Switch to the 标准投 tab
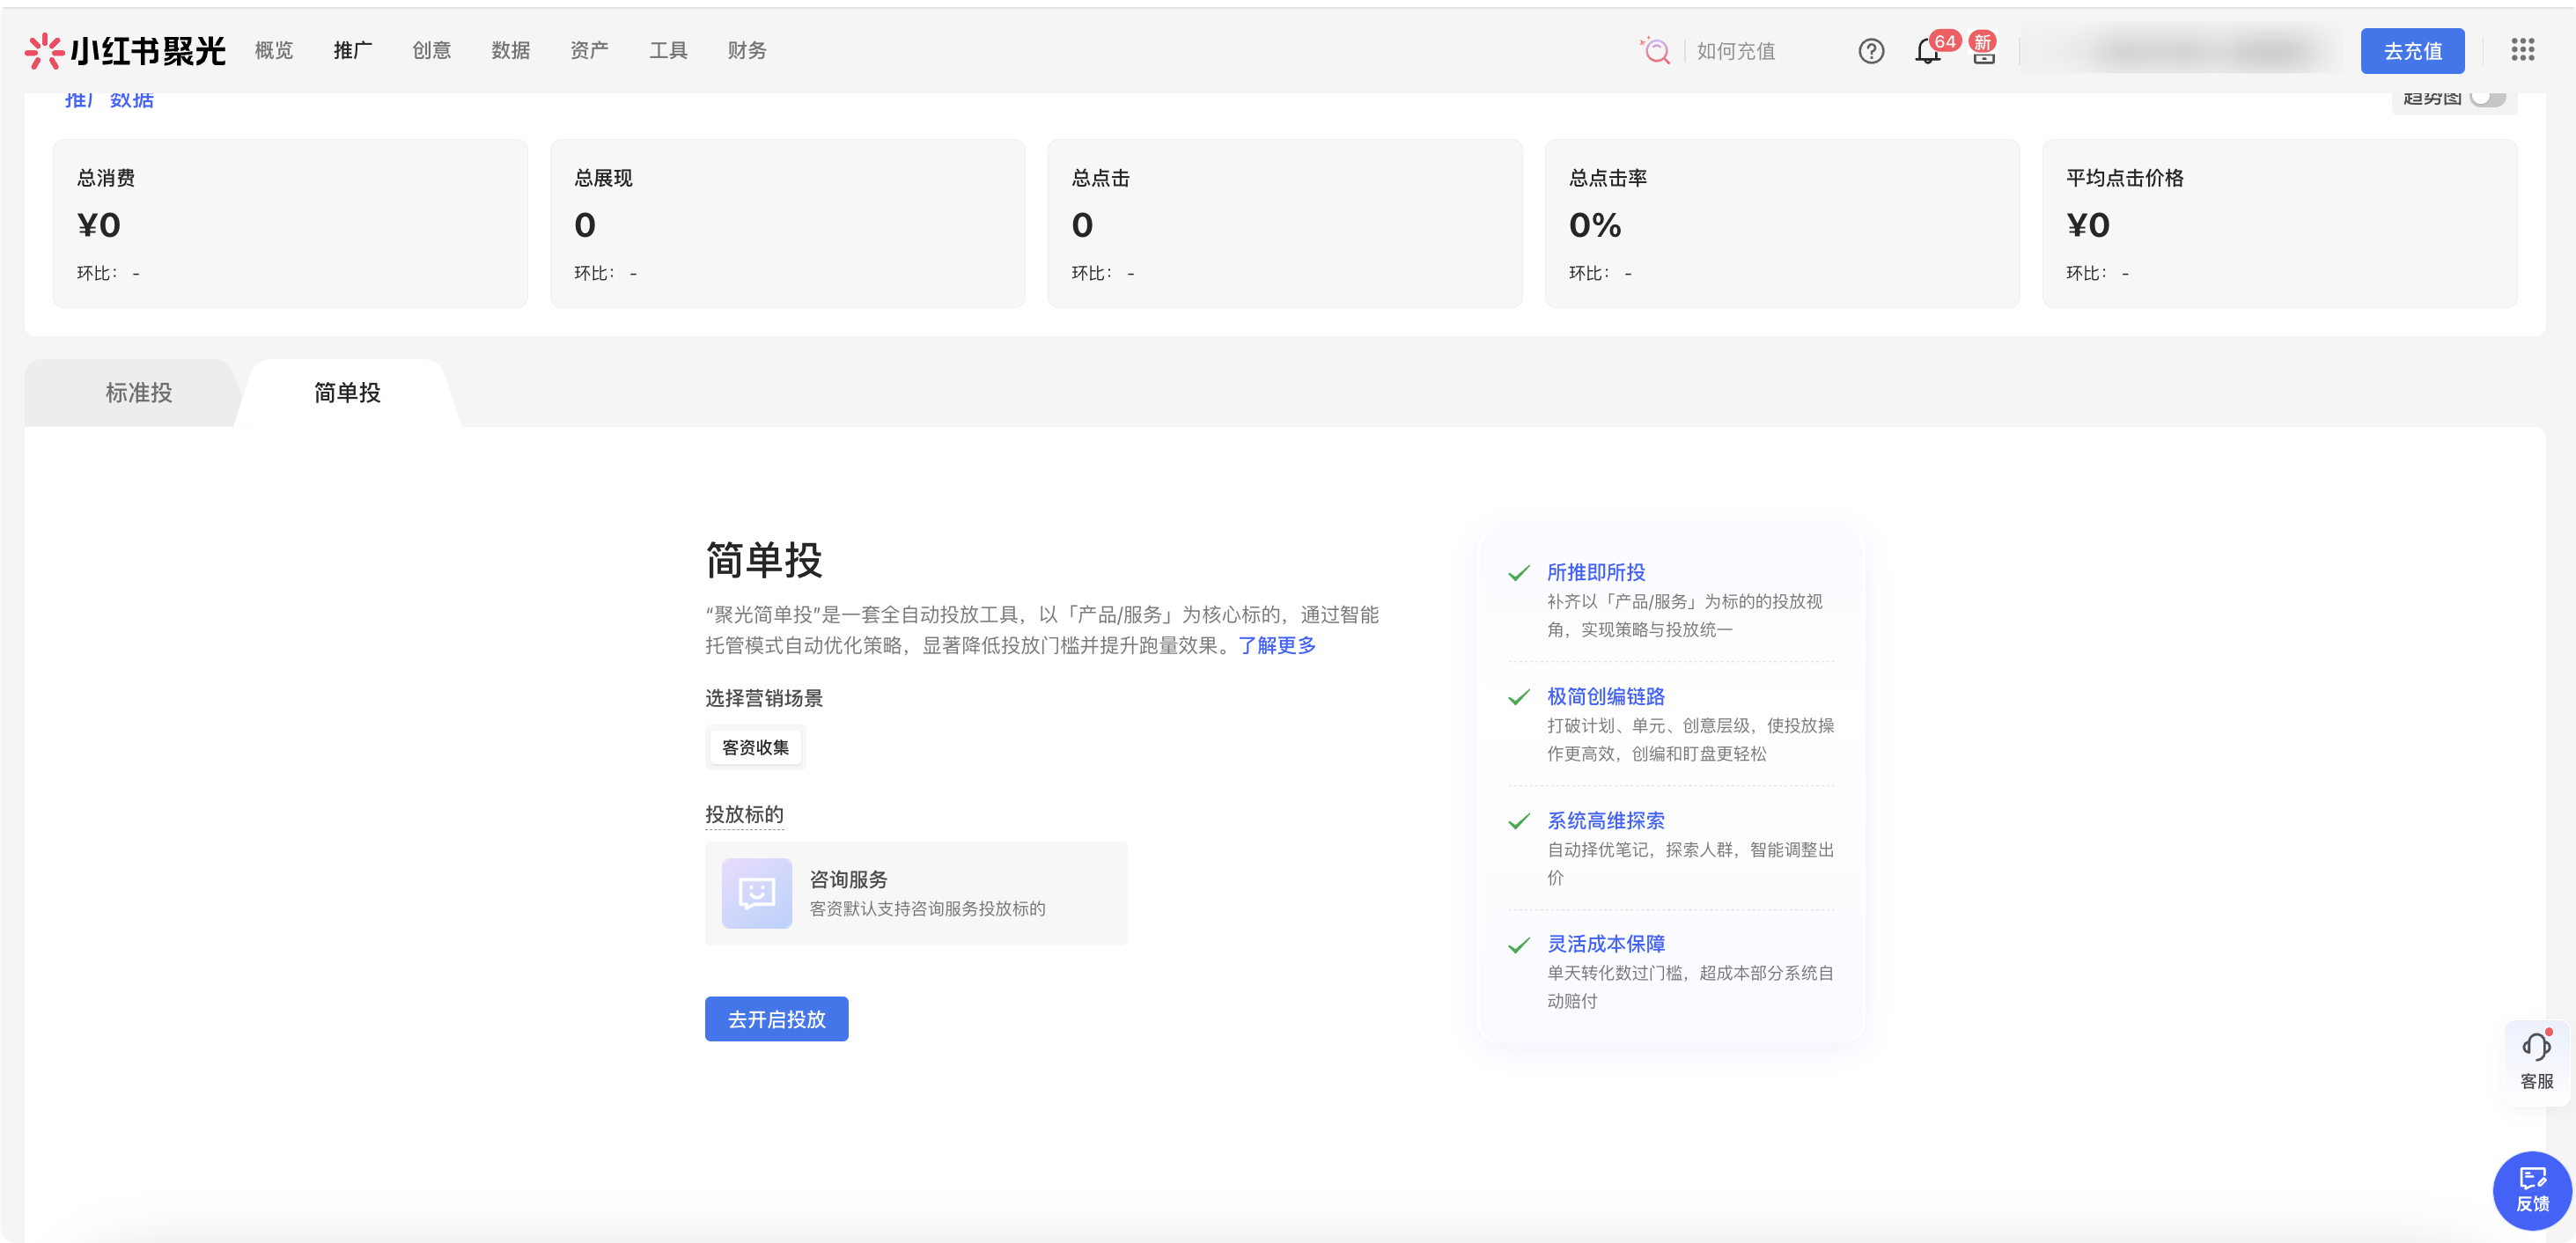This screenshot has height=1243, width=2576. click(139, 393)
